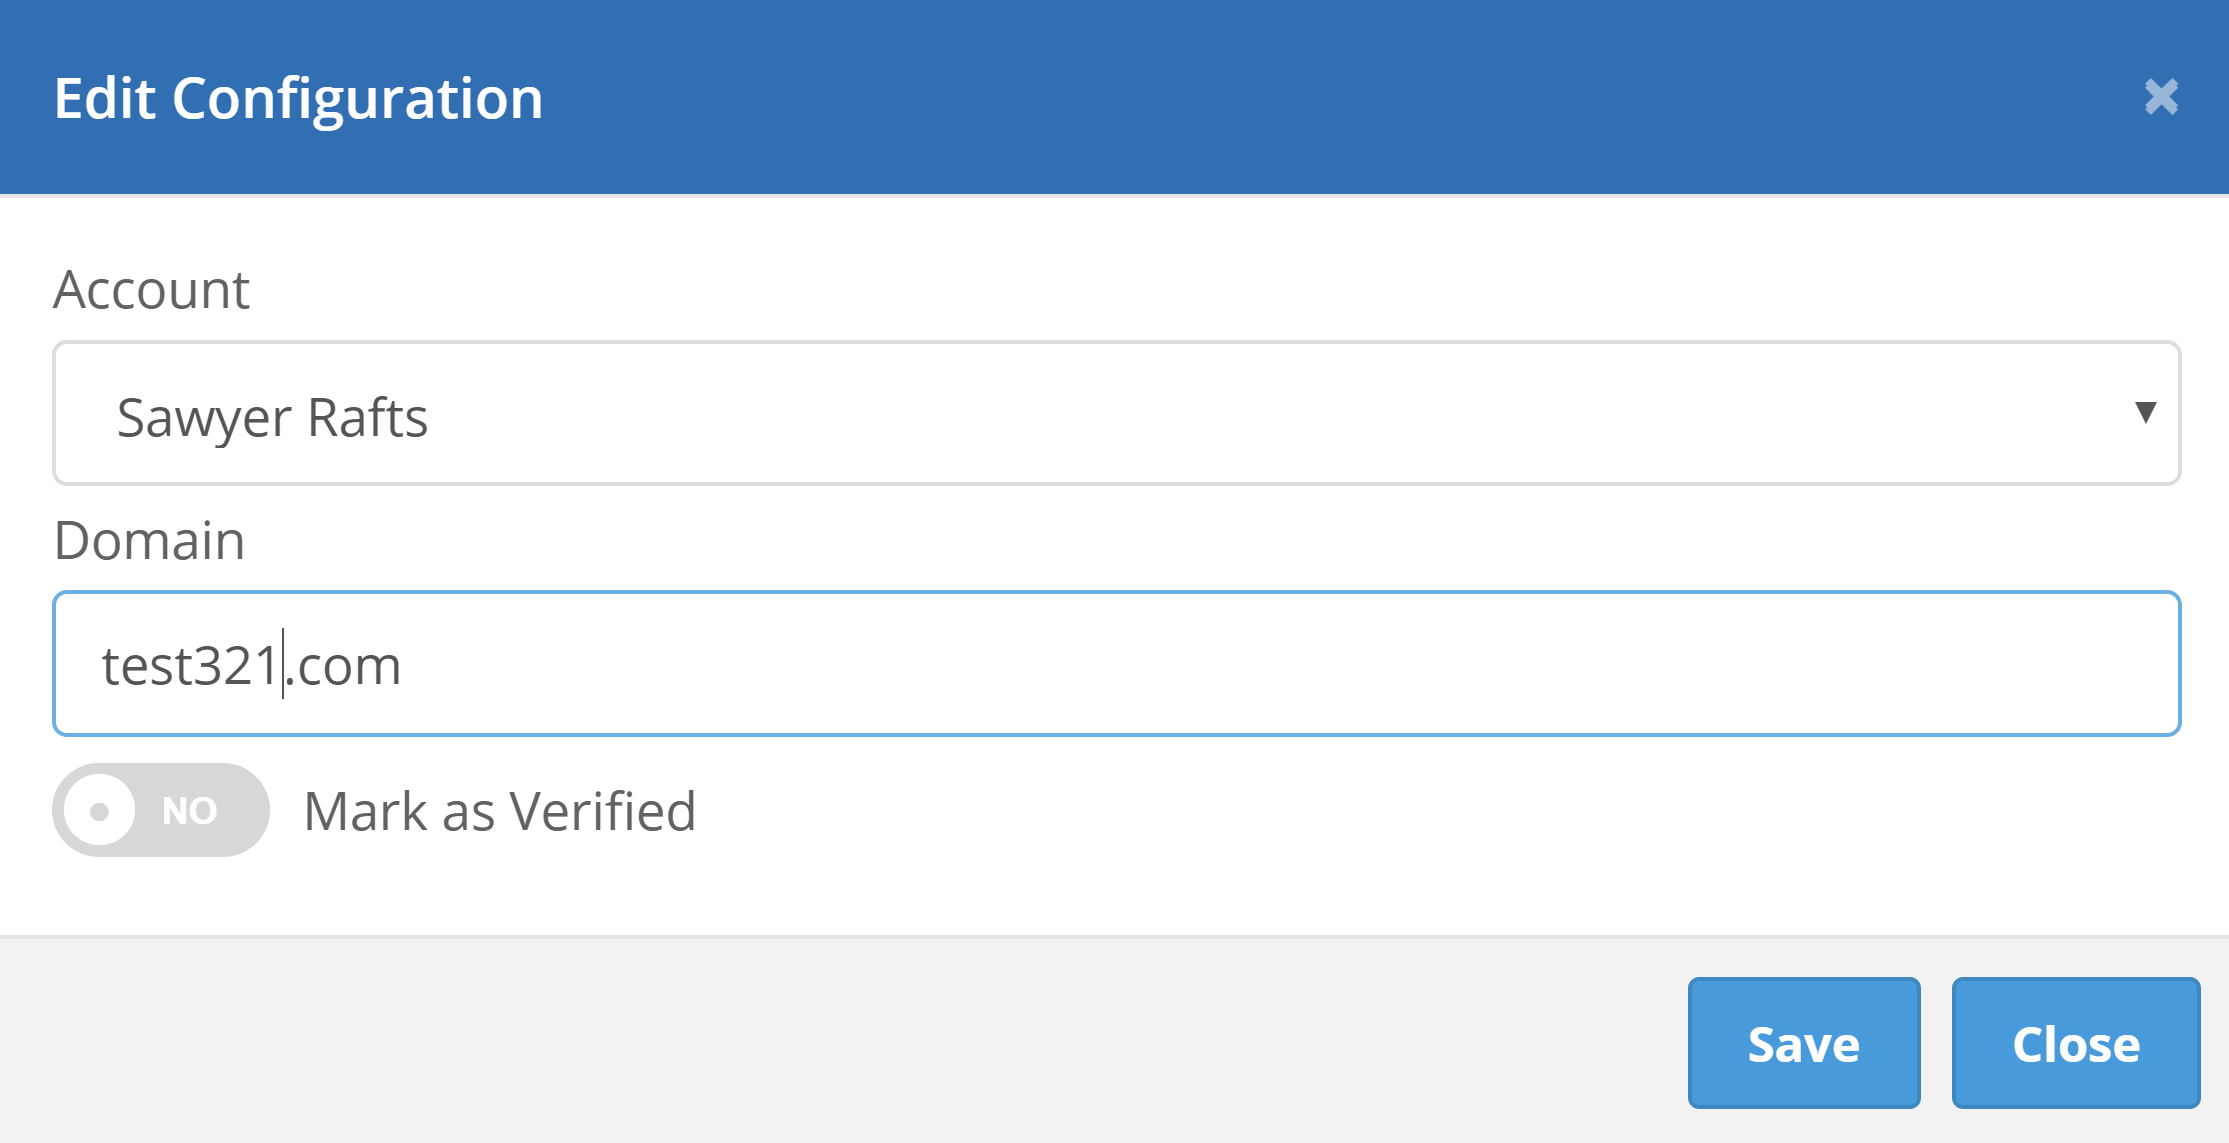This screenshot has width=2229, height=1143.
Task: Save the configuration
Action: pos(1803,1043)
